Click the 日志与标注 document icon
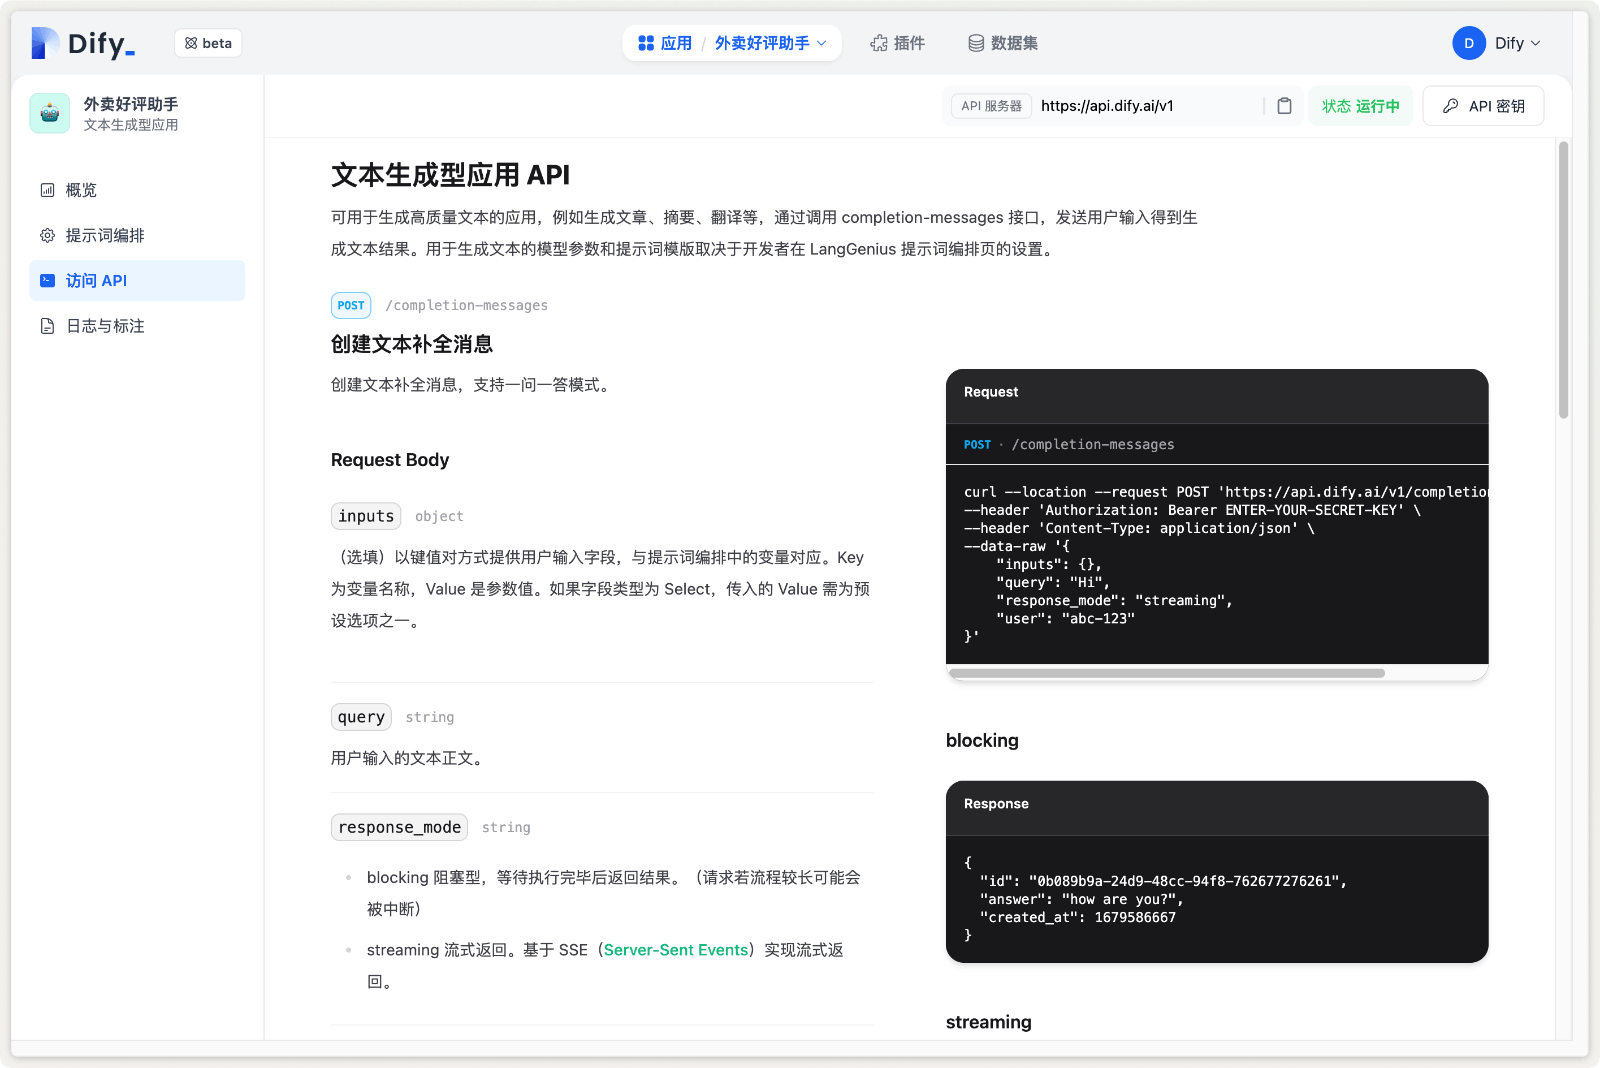Viewport: 1600px width, 1068px height. [x=47, y=326]
